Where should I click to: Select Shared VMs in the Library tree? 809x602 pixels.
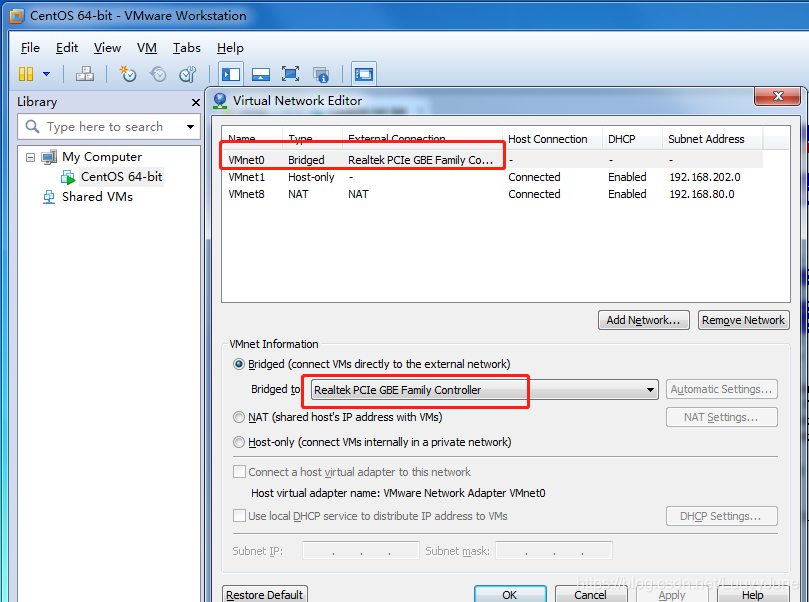click(x=97, y=197)
